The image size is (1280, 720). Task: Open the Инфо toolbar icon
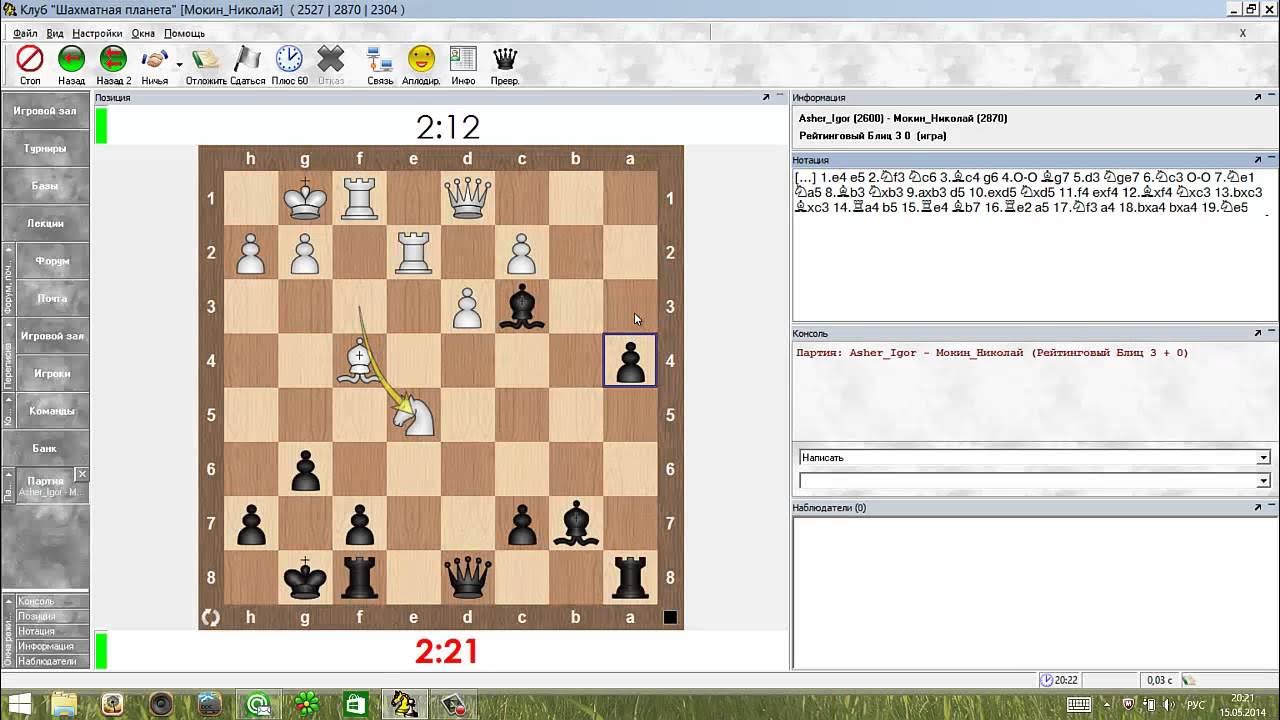[x=463, y=60]
